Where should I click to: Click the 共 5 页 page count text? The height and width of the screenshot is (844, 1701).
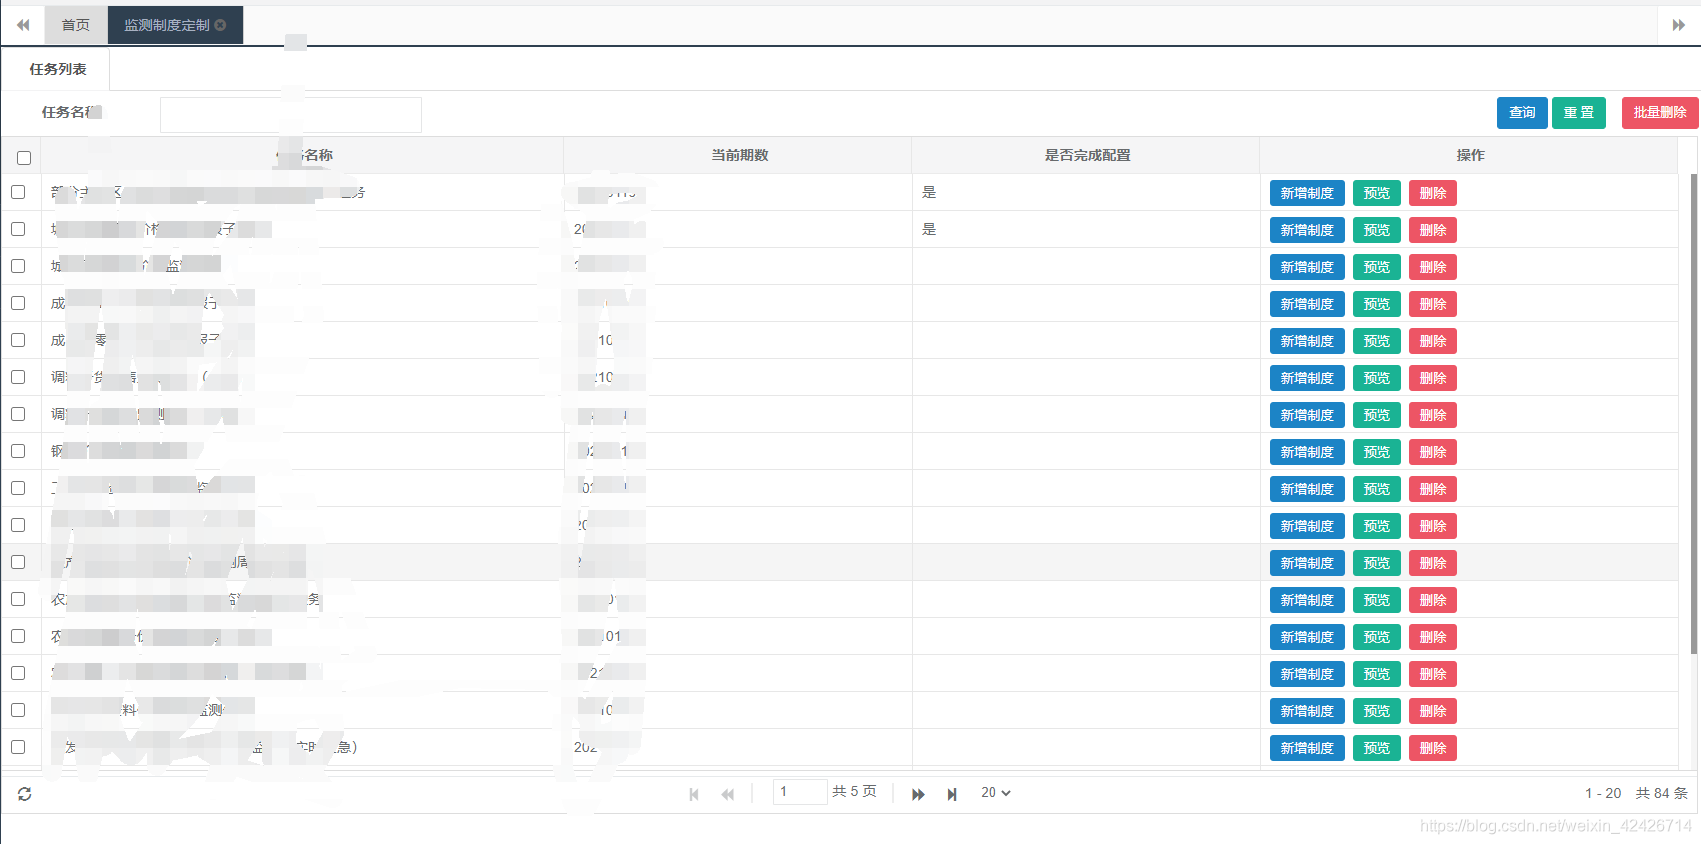pyautogui.click(x=854, y=791)
